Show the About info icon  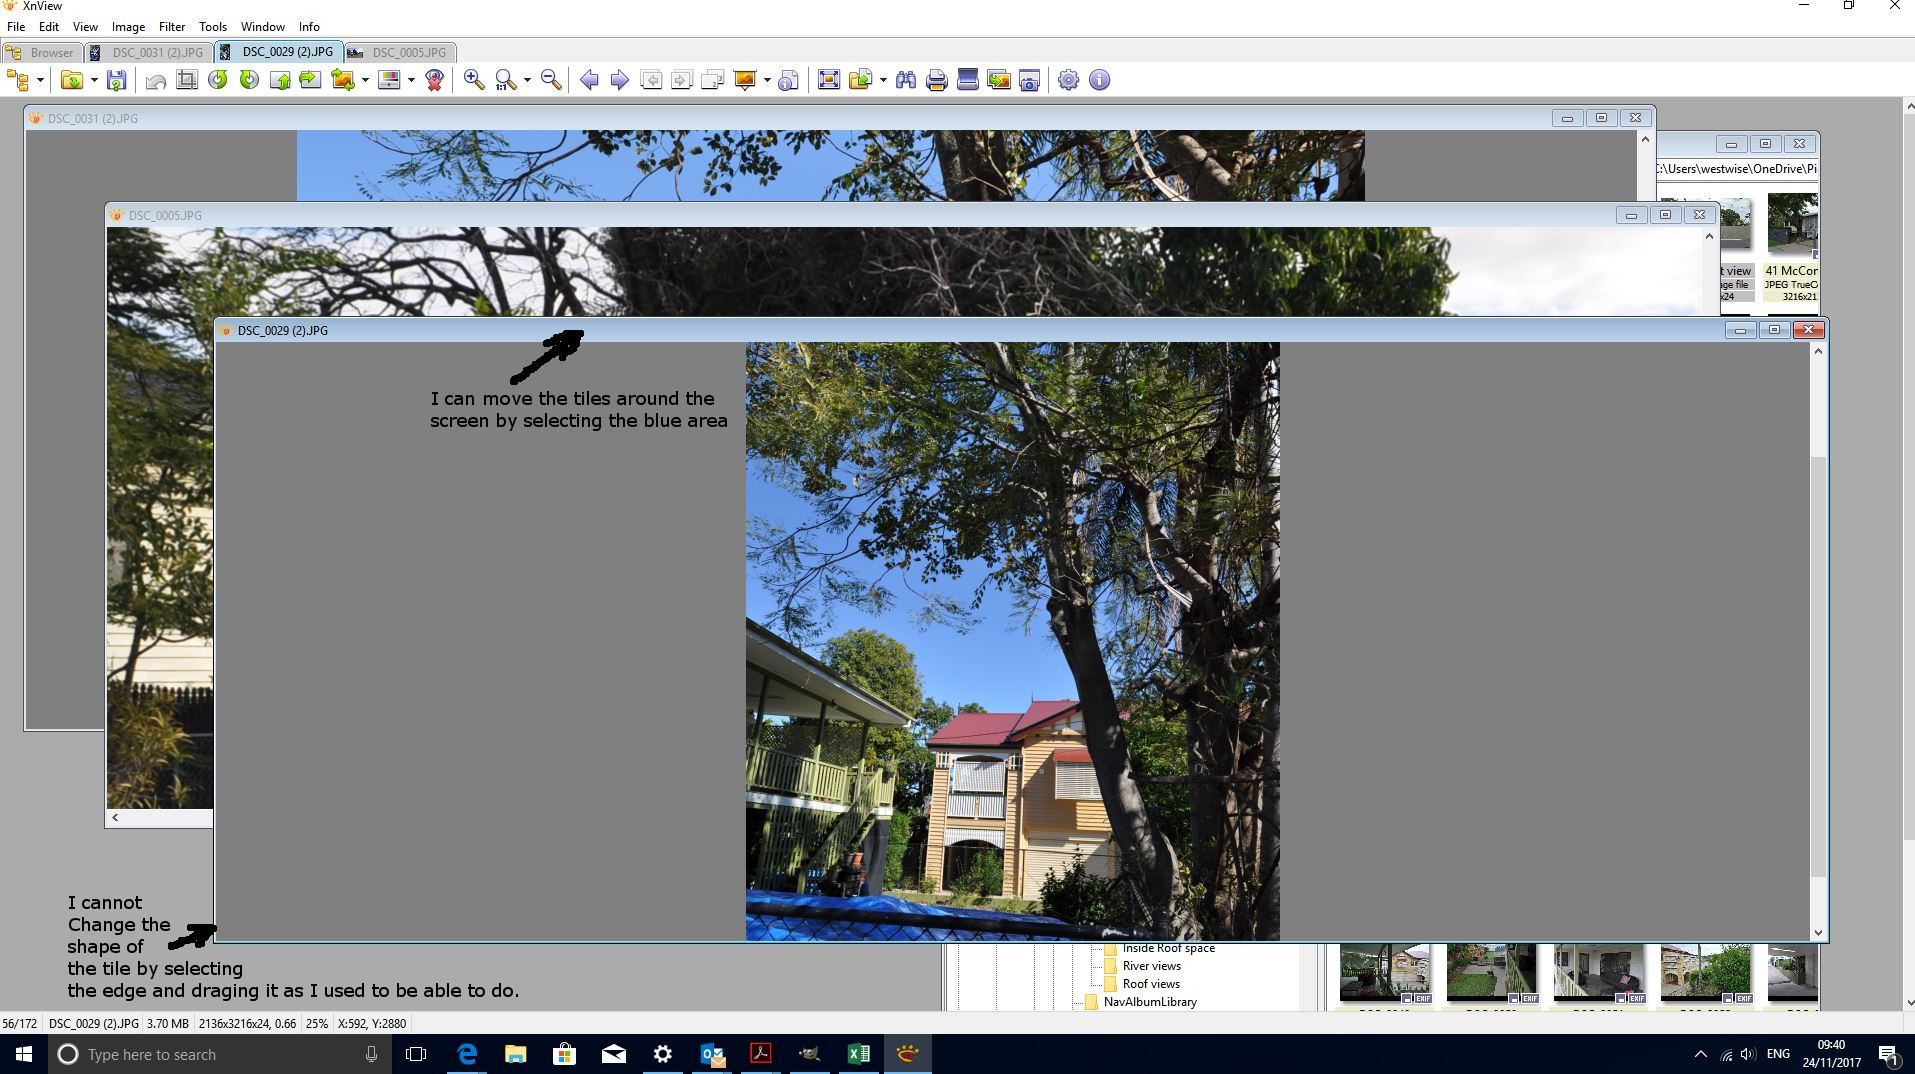point(1099,80)
